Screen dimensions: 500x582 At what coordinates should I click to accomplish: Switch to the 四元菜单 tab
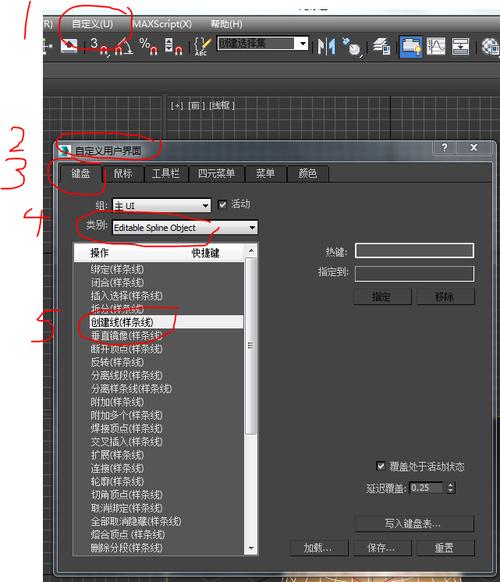[x=216, y=173]
